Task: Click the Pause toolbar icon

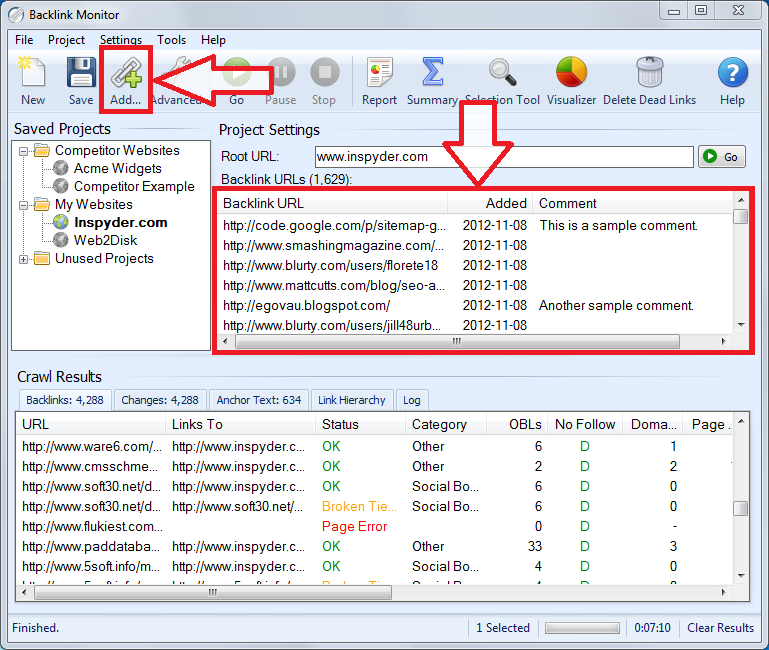Action: [x=281, y=72]
